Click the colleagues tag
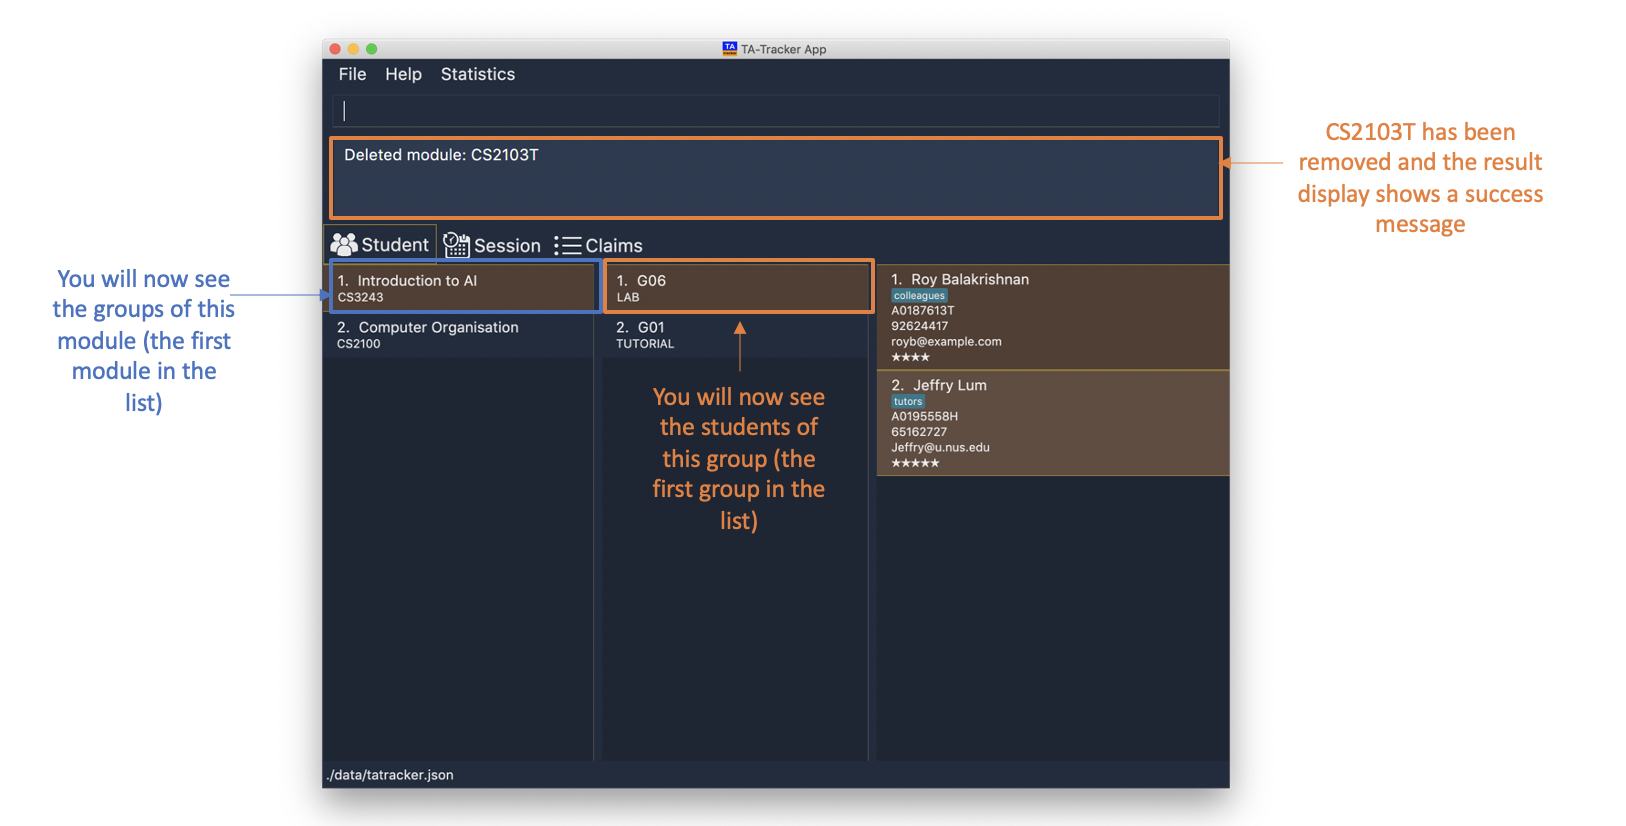1626x826 pixels. click(x=919, y=296)
